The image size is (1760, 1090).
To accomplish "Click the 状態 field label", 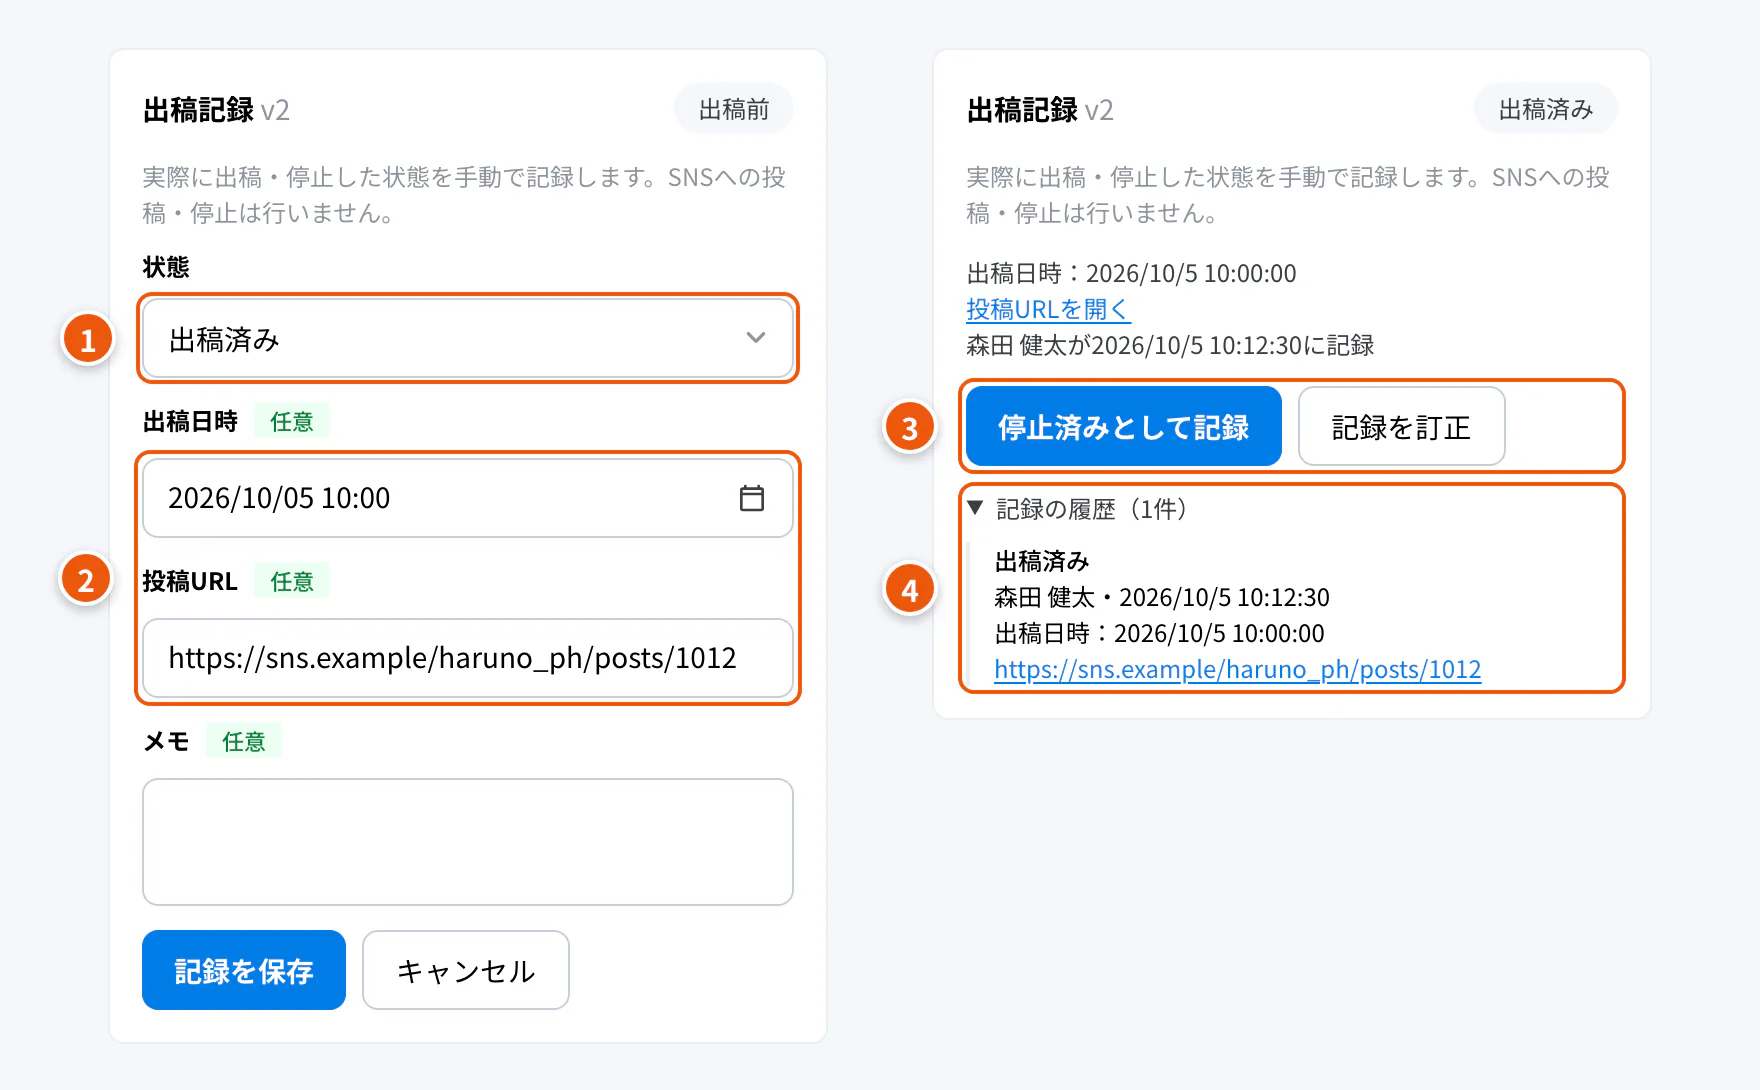I will coord(166,267).
